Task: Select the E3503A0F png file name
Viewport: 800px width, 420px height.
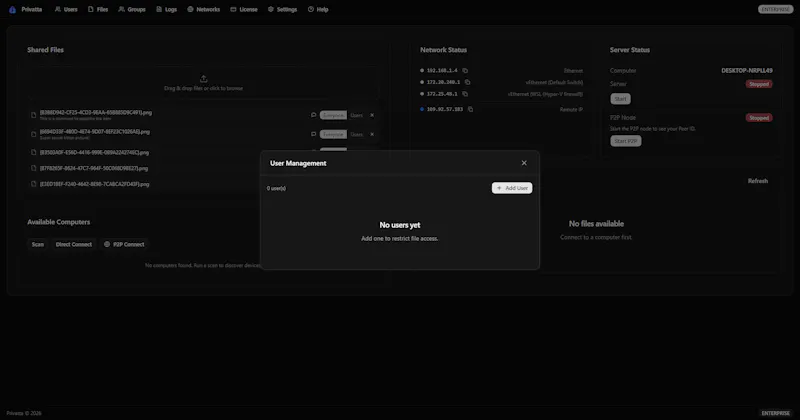Action: (94, 153)
